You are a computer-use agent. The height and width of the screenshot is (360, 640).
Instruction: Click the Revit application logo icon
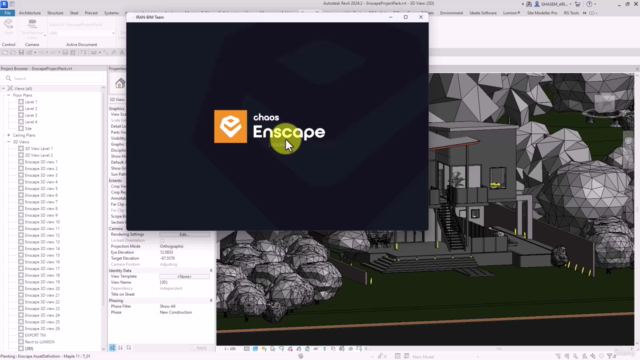click(x=4, y=4)
